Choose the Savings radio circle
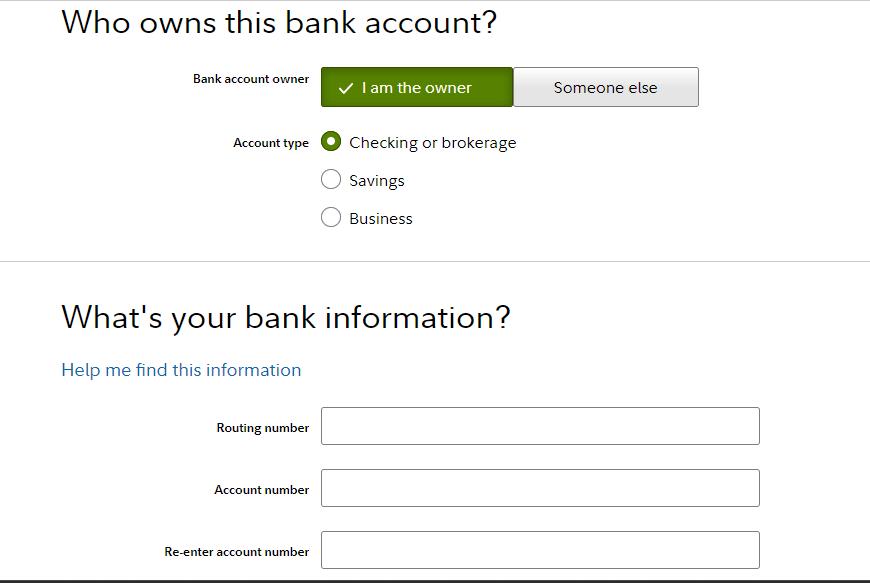The image size is (870, 583). 331,180
